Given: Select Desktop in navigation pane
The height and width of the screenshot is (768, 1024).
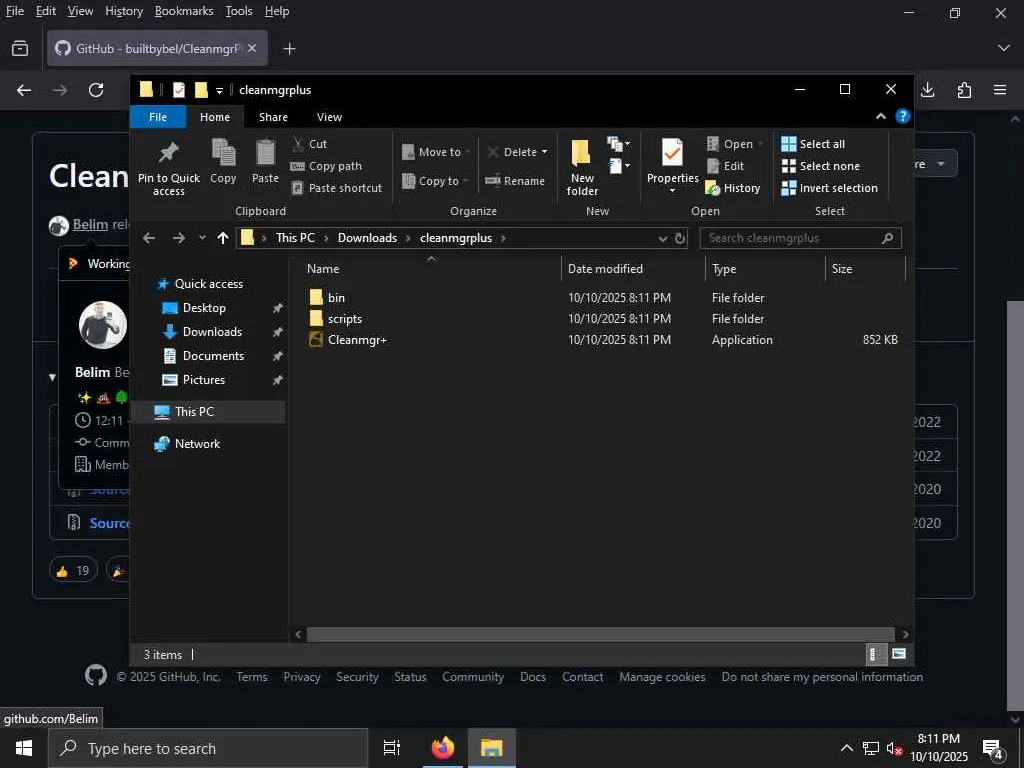Looking at the screenshot, I should (204, 308).
